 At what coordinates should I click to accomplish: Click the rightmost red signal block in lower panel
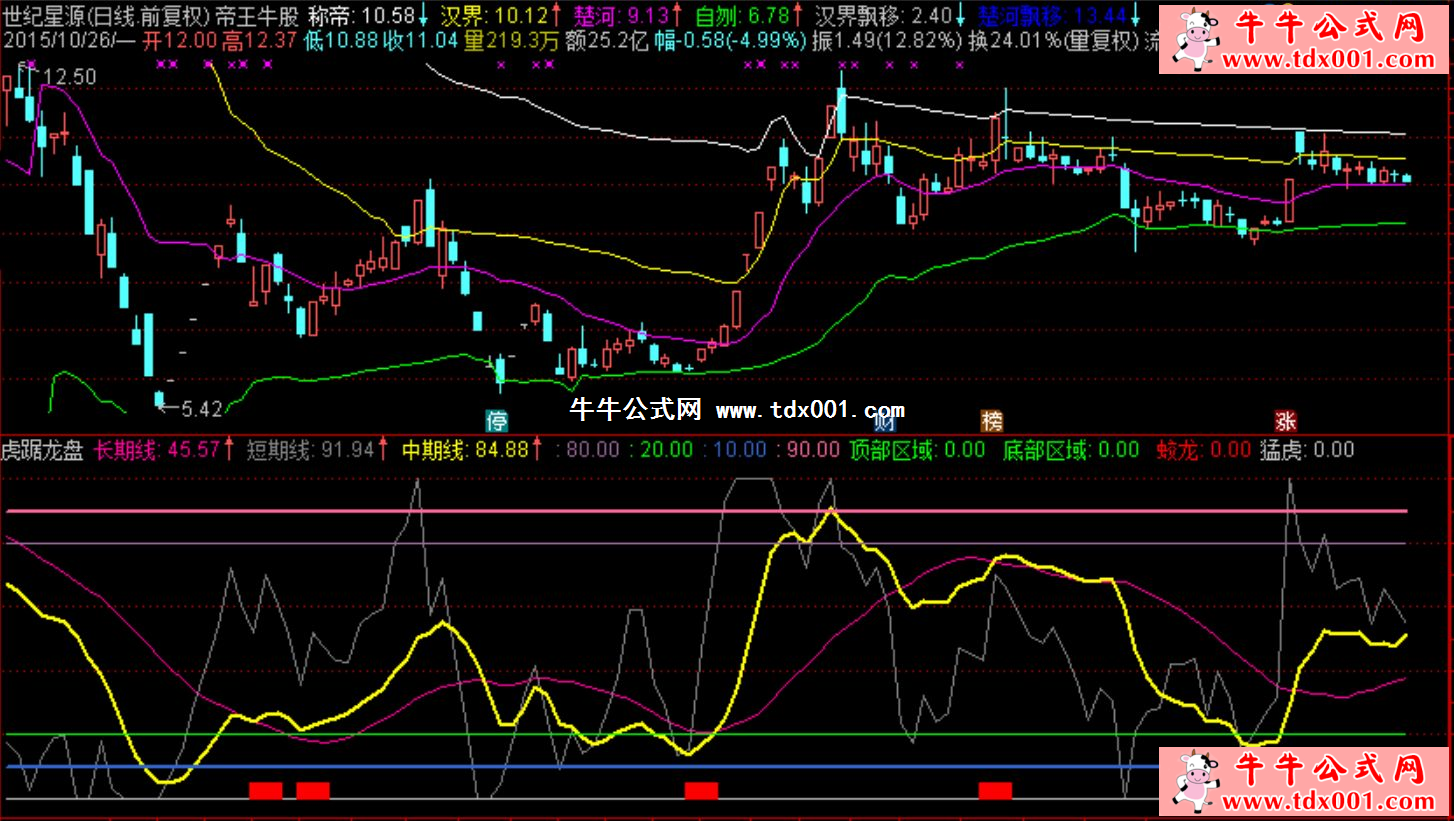(x=995, y=790)
